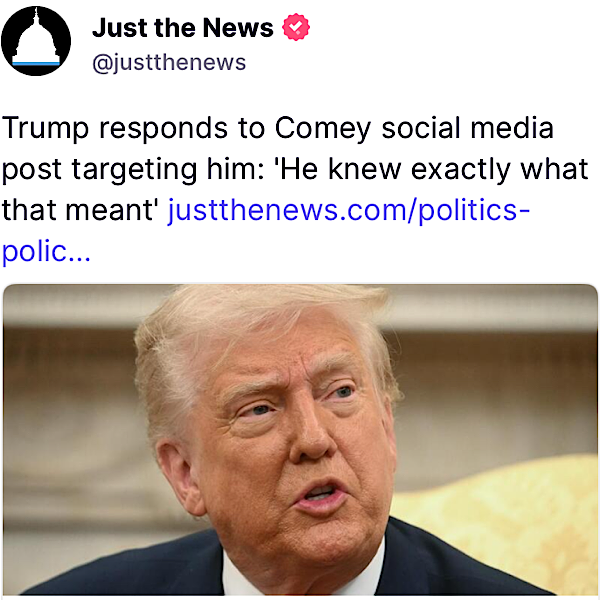The width and height of the screenshot is (600, 600).
Task: Open the Trump photo thumbnail
Action: pos(300,439)
